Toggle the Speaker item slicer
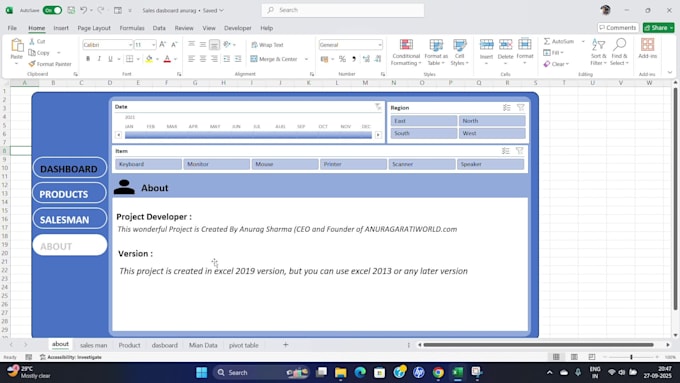680x383 pixels. tap(490, 164)
